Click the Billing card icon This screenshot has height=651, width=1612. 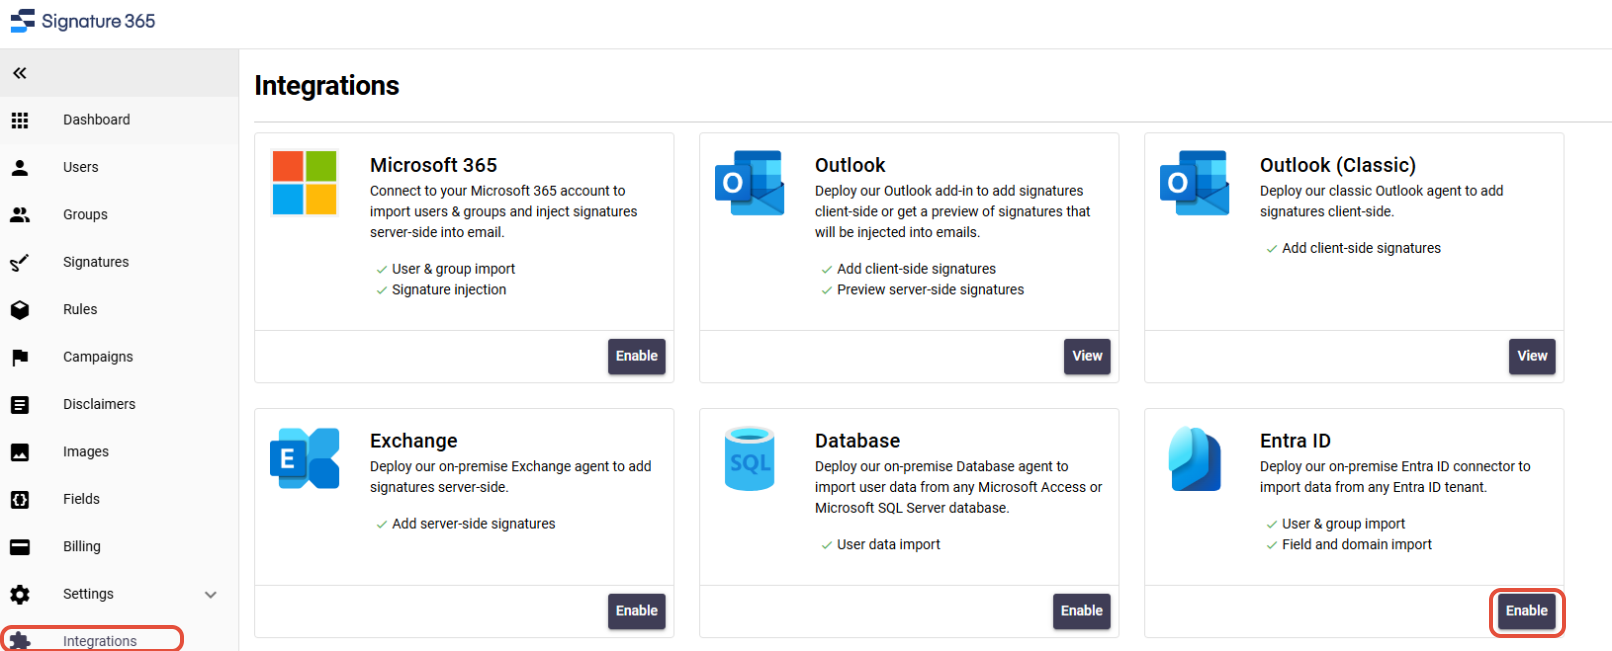coord(20,547)
